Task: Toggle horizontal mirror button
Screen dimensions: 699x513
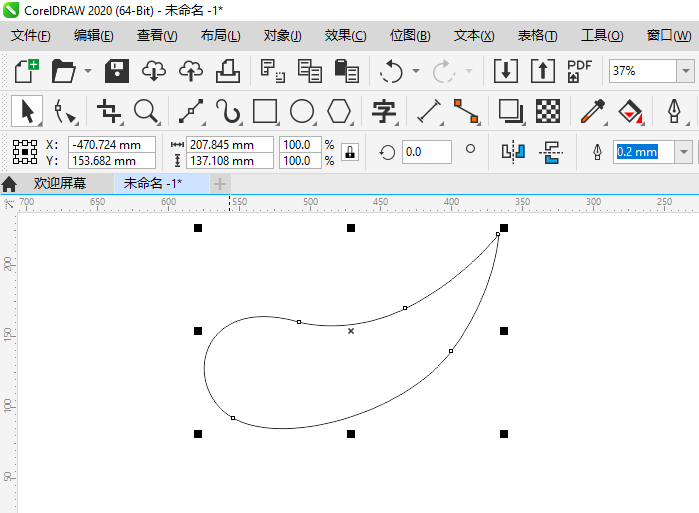Action: [x=513, y=152]
